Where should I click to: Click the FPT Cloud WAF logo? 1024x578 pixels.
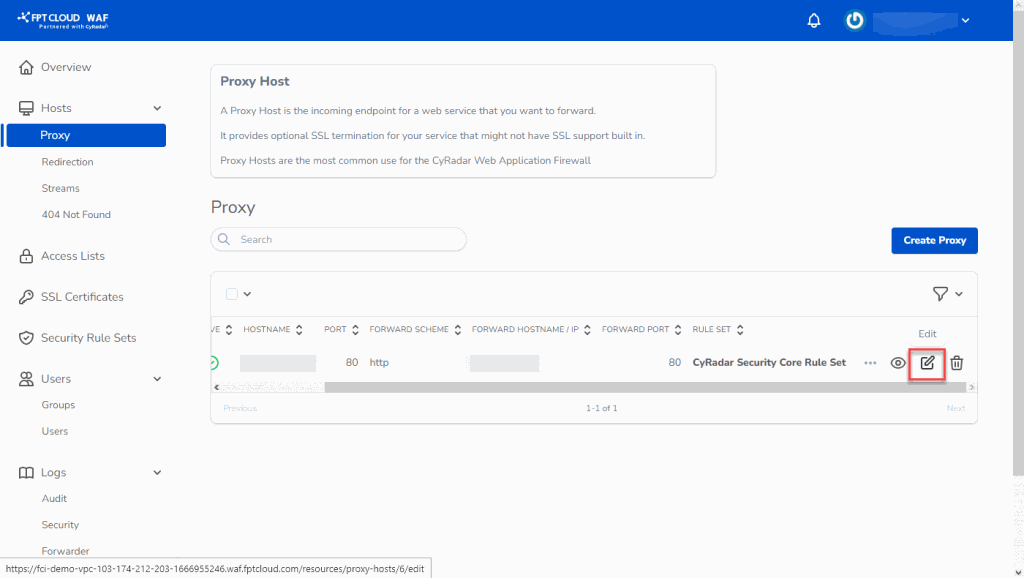pos(63,20)
